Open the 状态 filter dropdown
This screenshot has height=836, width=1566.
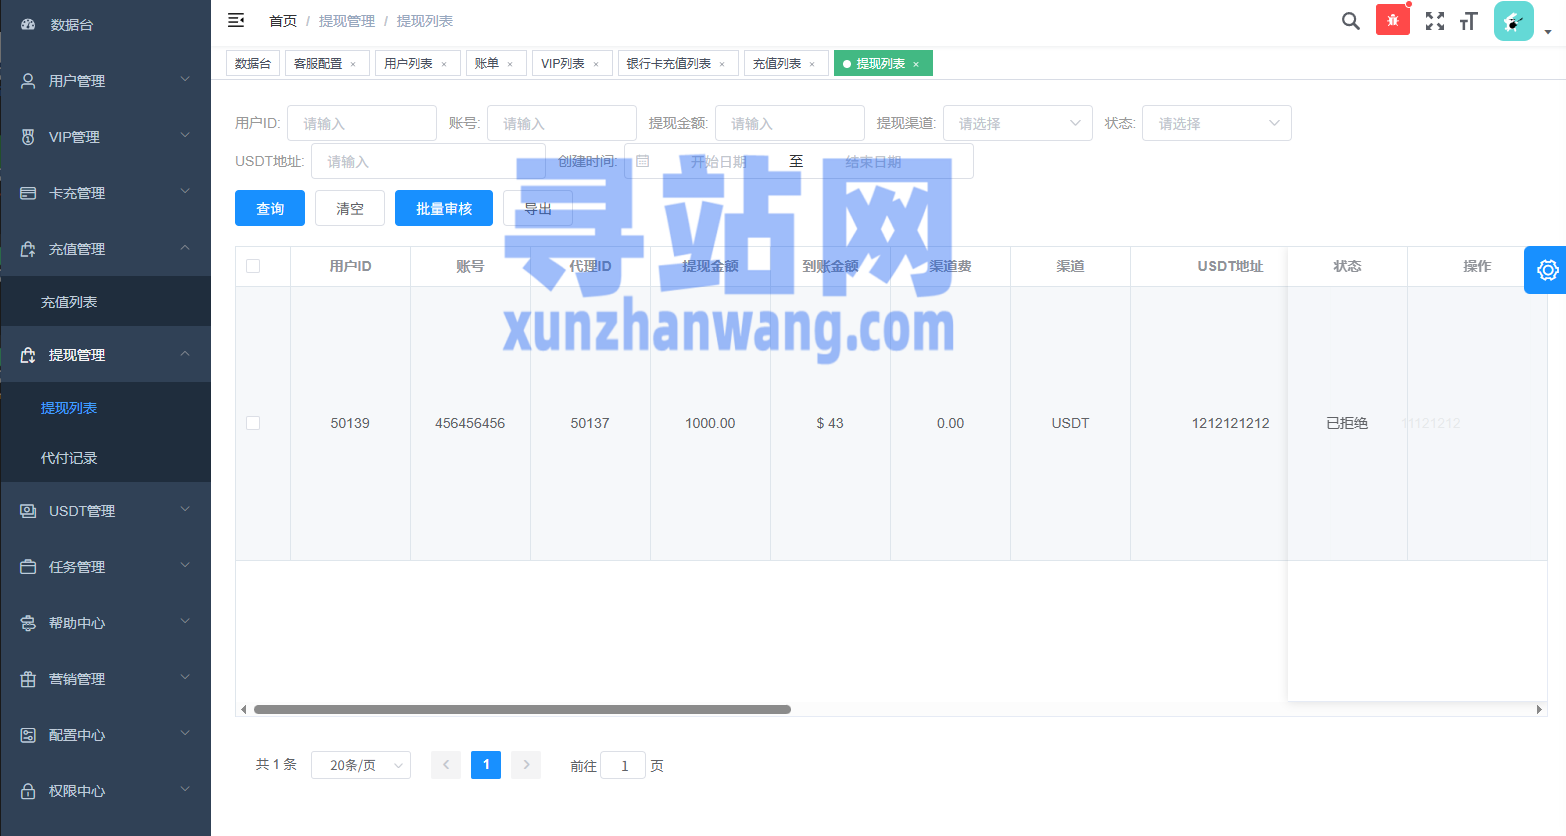tap(1216, 123)
